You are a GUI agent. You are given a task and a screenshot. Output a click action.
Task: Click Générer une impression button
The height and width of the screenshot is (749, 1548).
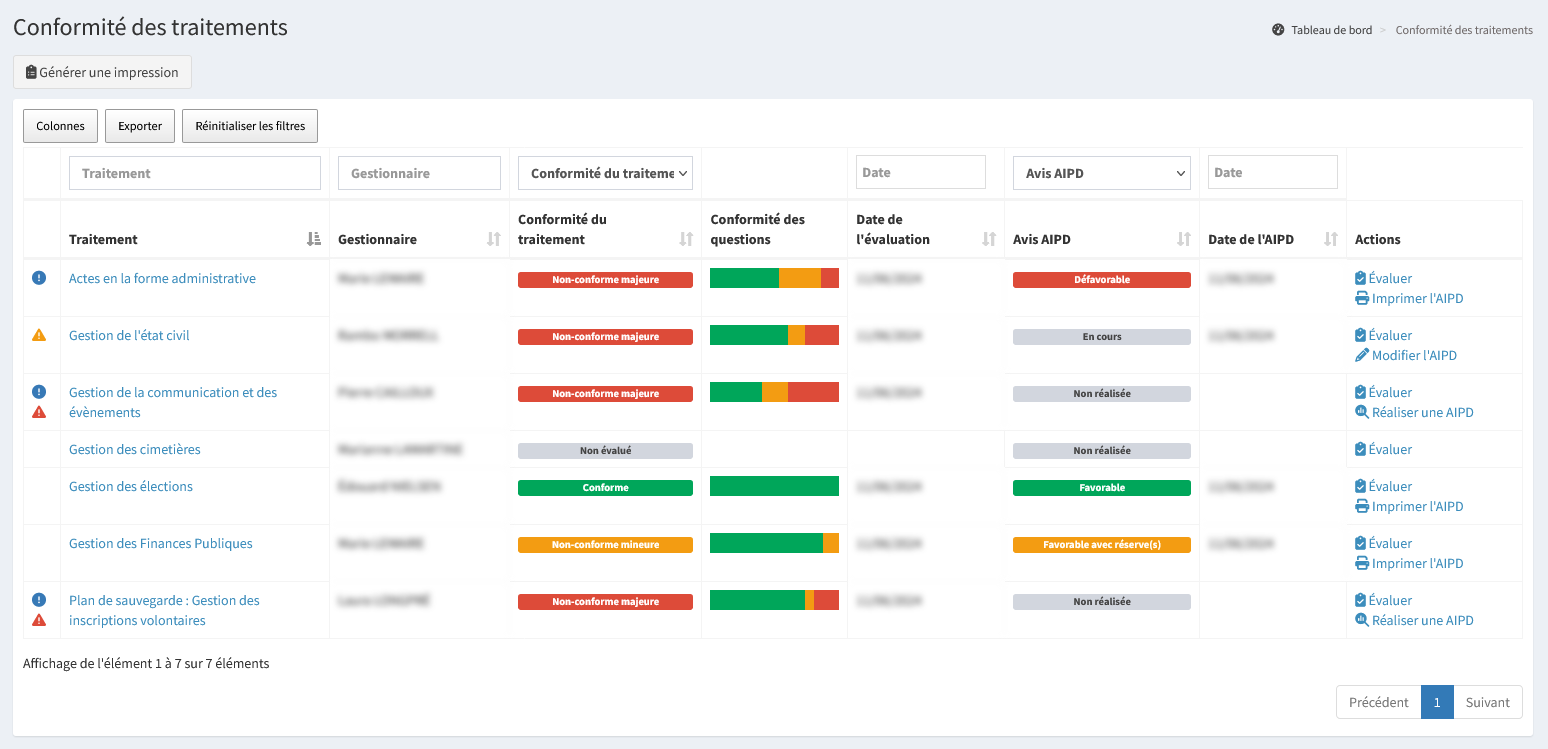tap(102, 72)
